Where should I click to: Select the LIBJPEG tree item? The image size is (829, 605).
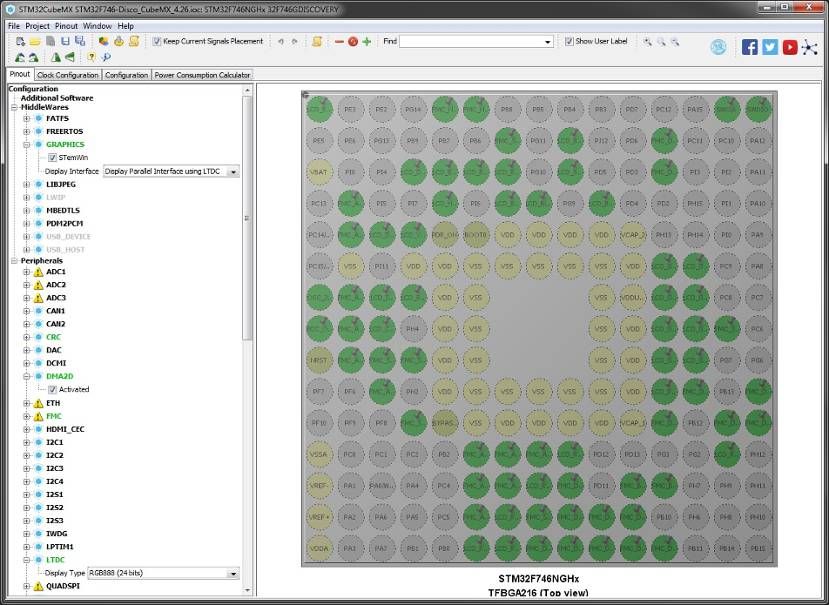[x=61, y=185]
